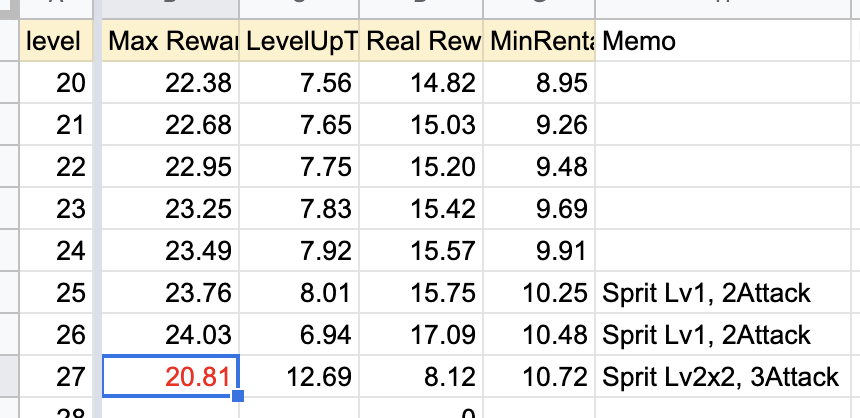Click memo cell Sprit Lv2x2, 3Attack
This screenshot has height=418, width=860.
tap(722, 376)
